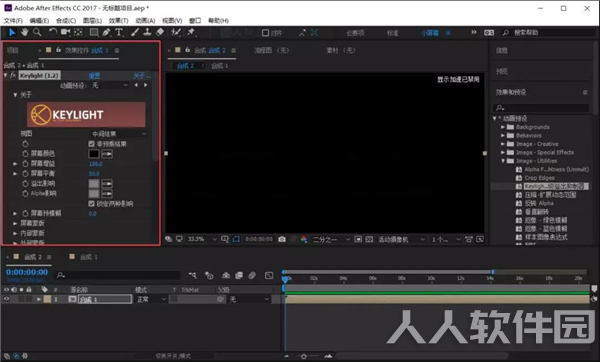Select the Hand tool
Image resolution: width=600 pixels, height=362 pixels.
coord(24,33)
